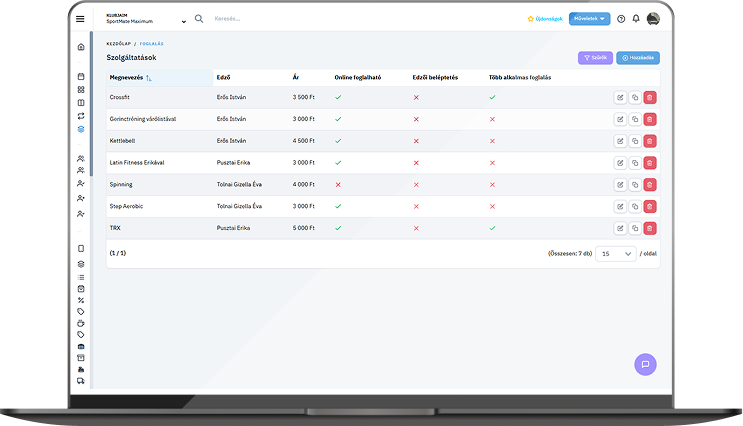
Task: Edit the Gerinctréning várólistával row
Action: pyautogui.click(x=620, y=119)
